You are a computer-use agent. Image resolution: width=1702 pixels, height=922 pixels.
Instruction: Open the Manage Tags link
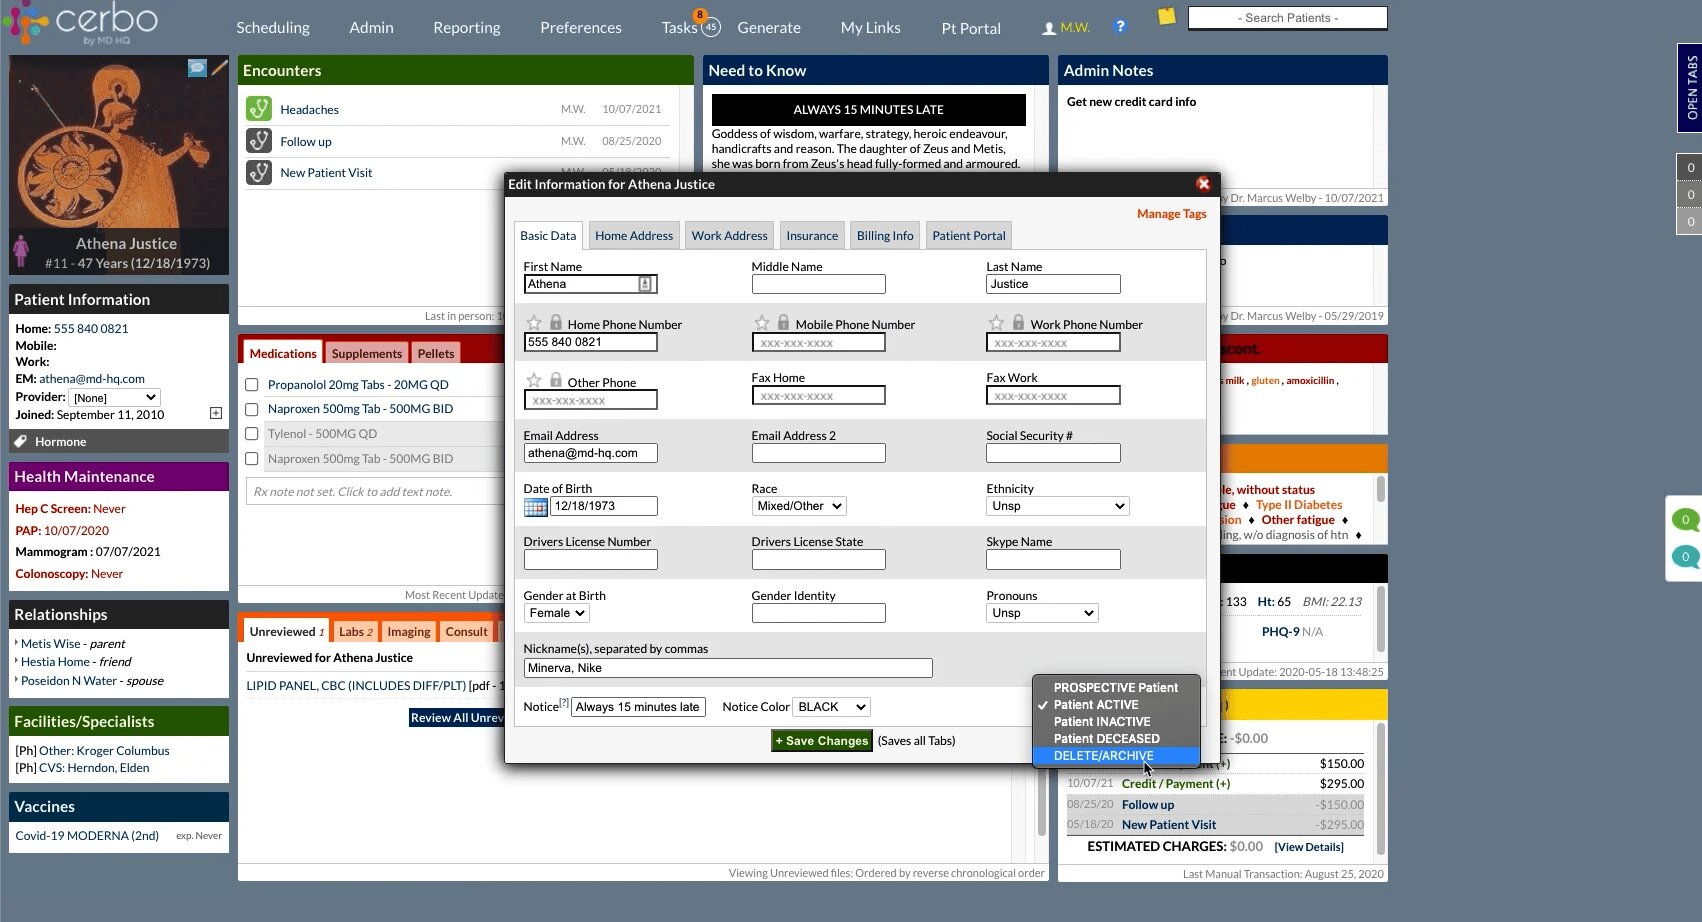[1171, 214]
